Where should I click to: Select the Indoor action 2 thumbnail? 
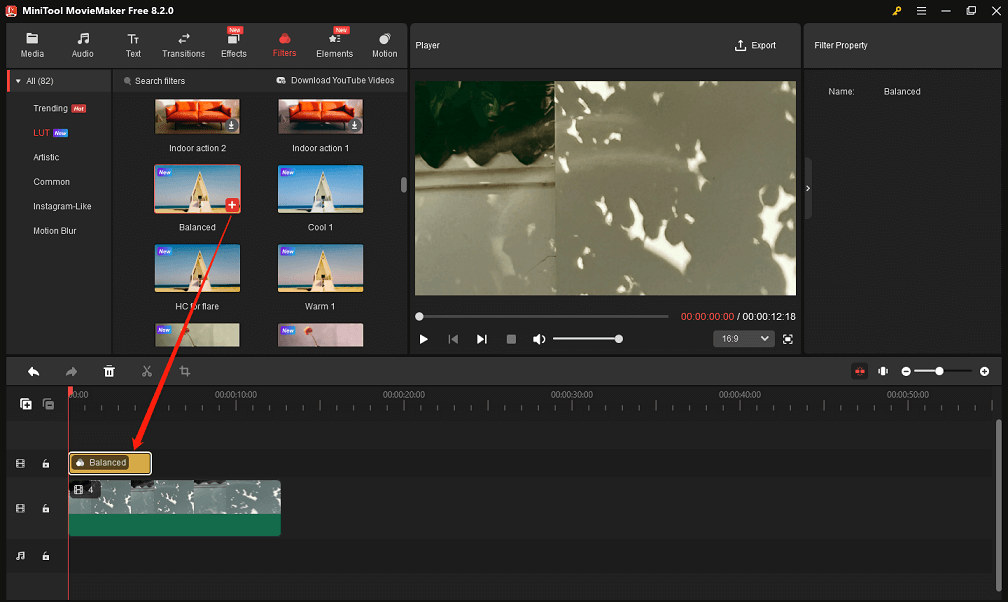tap(197, 116)
